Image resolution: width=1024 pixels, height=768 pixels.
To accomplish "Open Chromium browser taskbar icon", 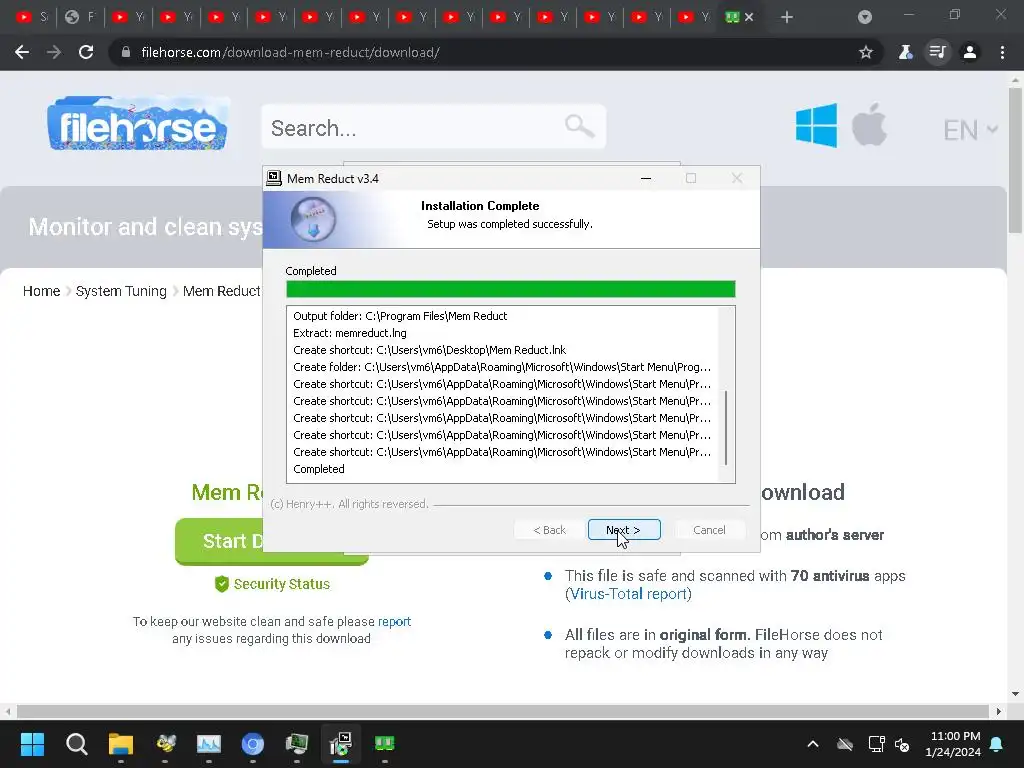I will tap(253, 744).
